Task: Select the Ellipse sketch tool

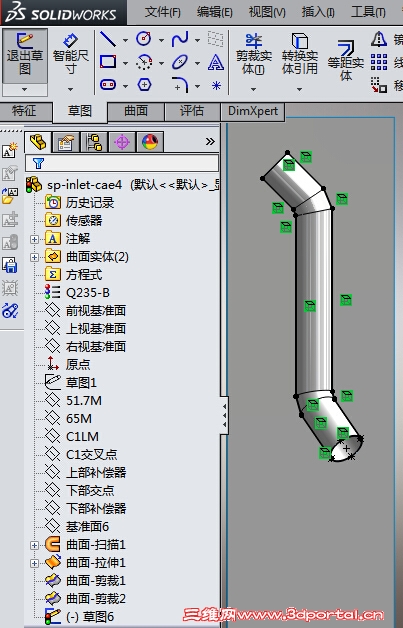Action: click(x=180, y=62)
